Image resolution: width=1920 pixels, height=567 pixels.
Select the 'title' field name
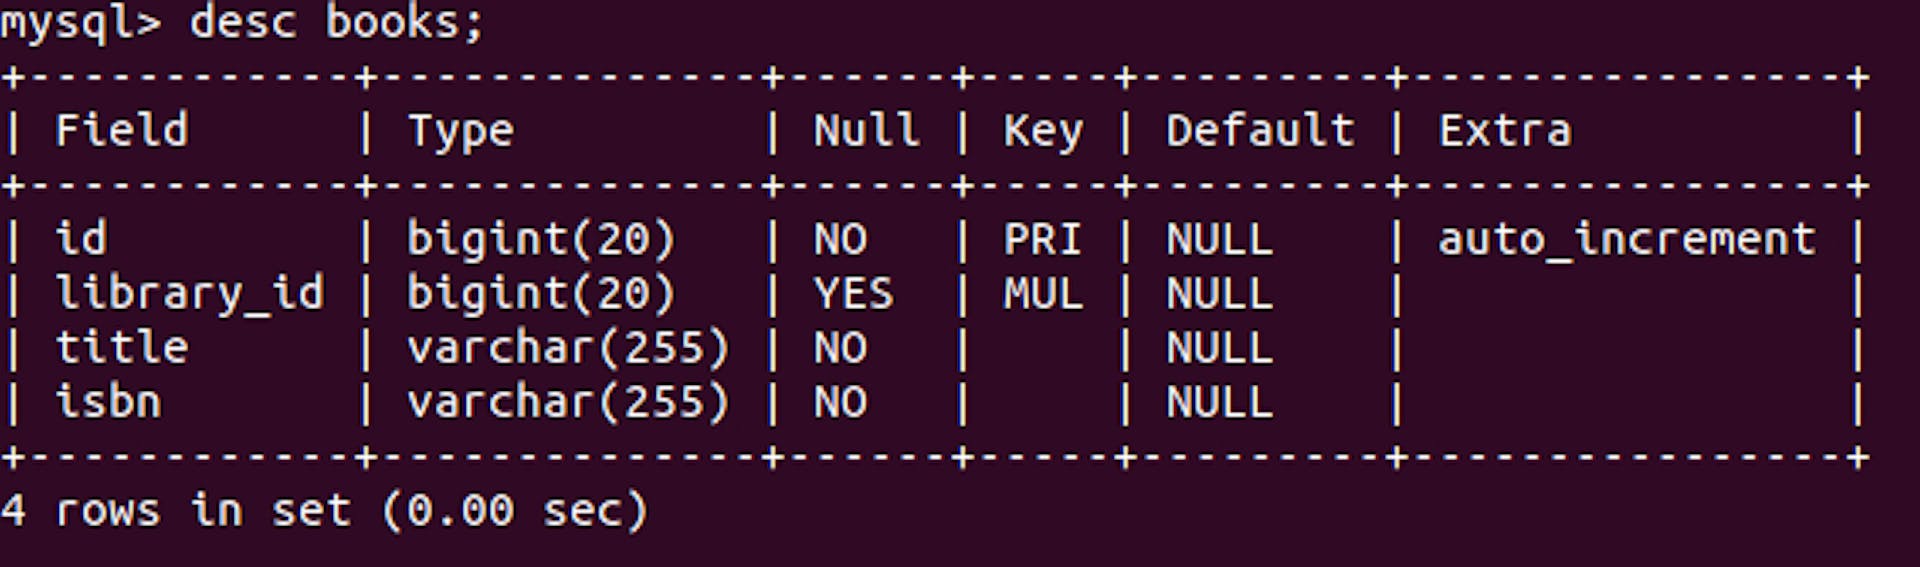pyautogui.click(x=121, y=347)
